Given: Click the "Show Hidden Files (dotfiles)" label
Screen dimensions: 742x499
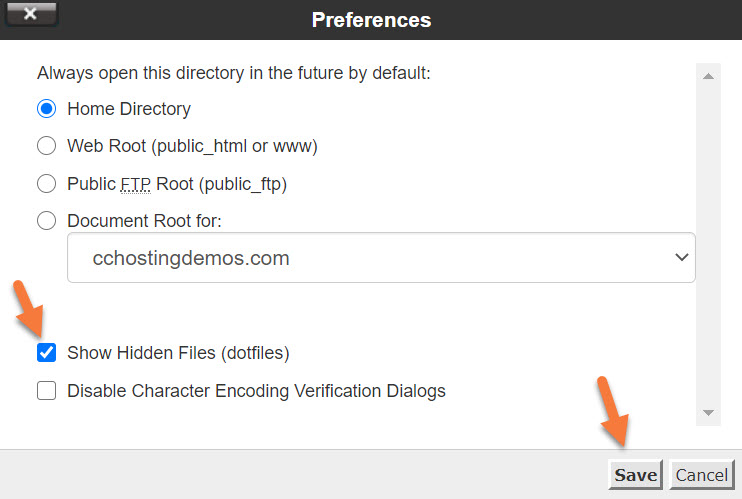Looking at the screenshot, I should [178, 353].
